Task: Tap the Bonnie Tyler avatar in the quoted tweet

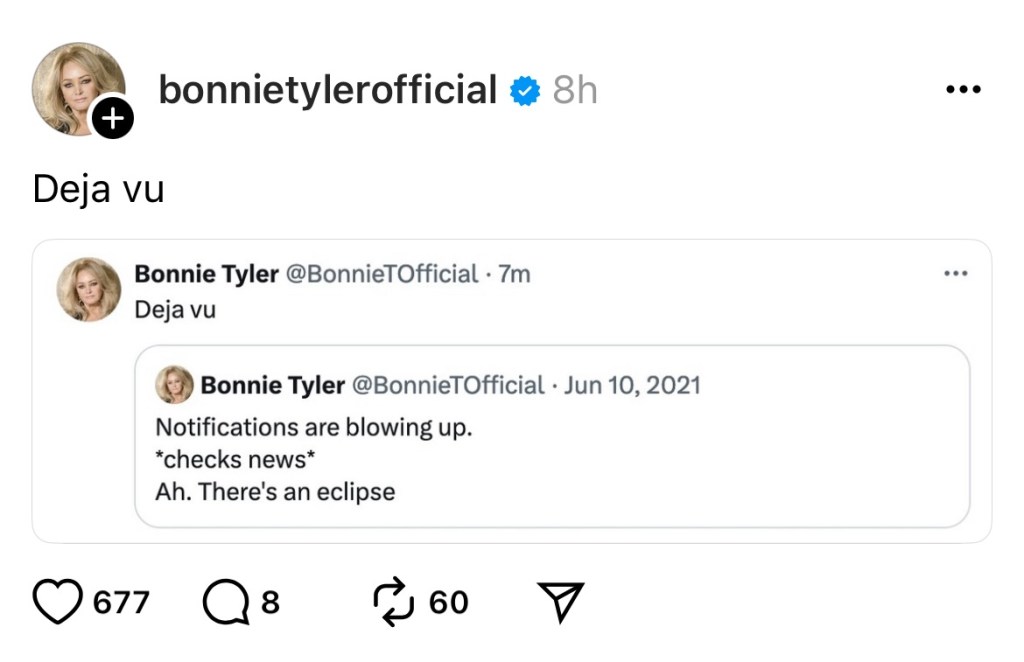Action: (89, 289)
